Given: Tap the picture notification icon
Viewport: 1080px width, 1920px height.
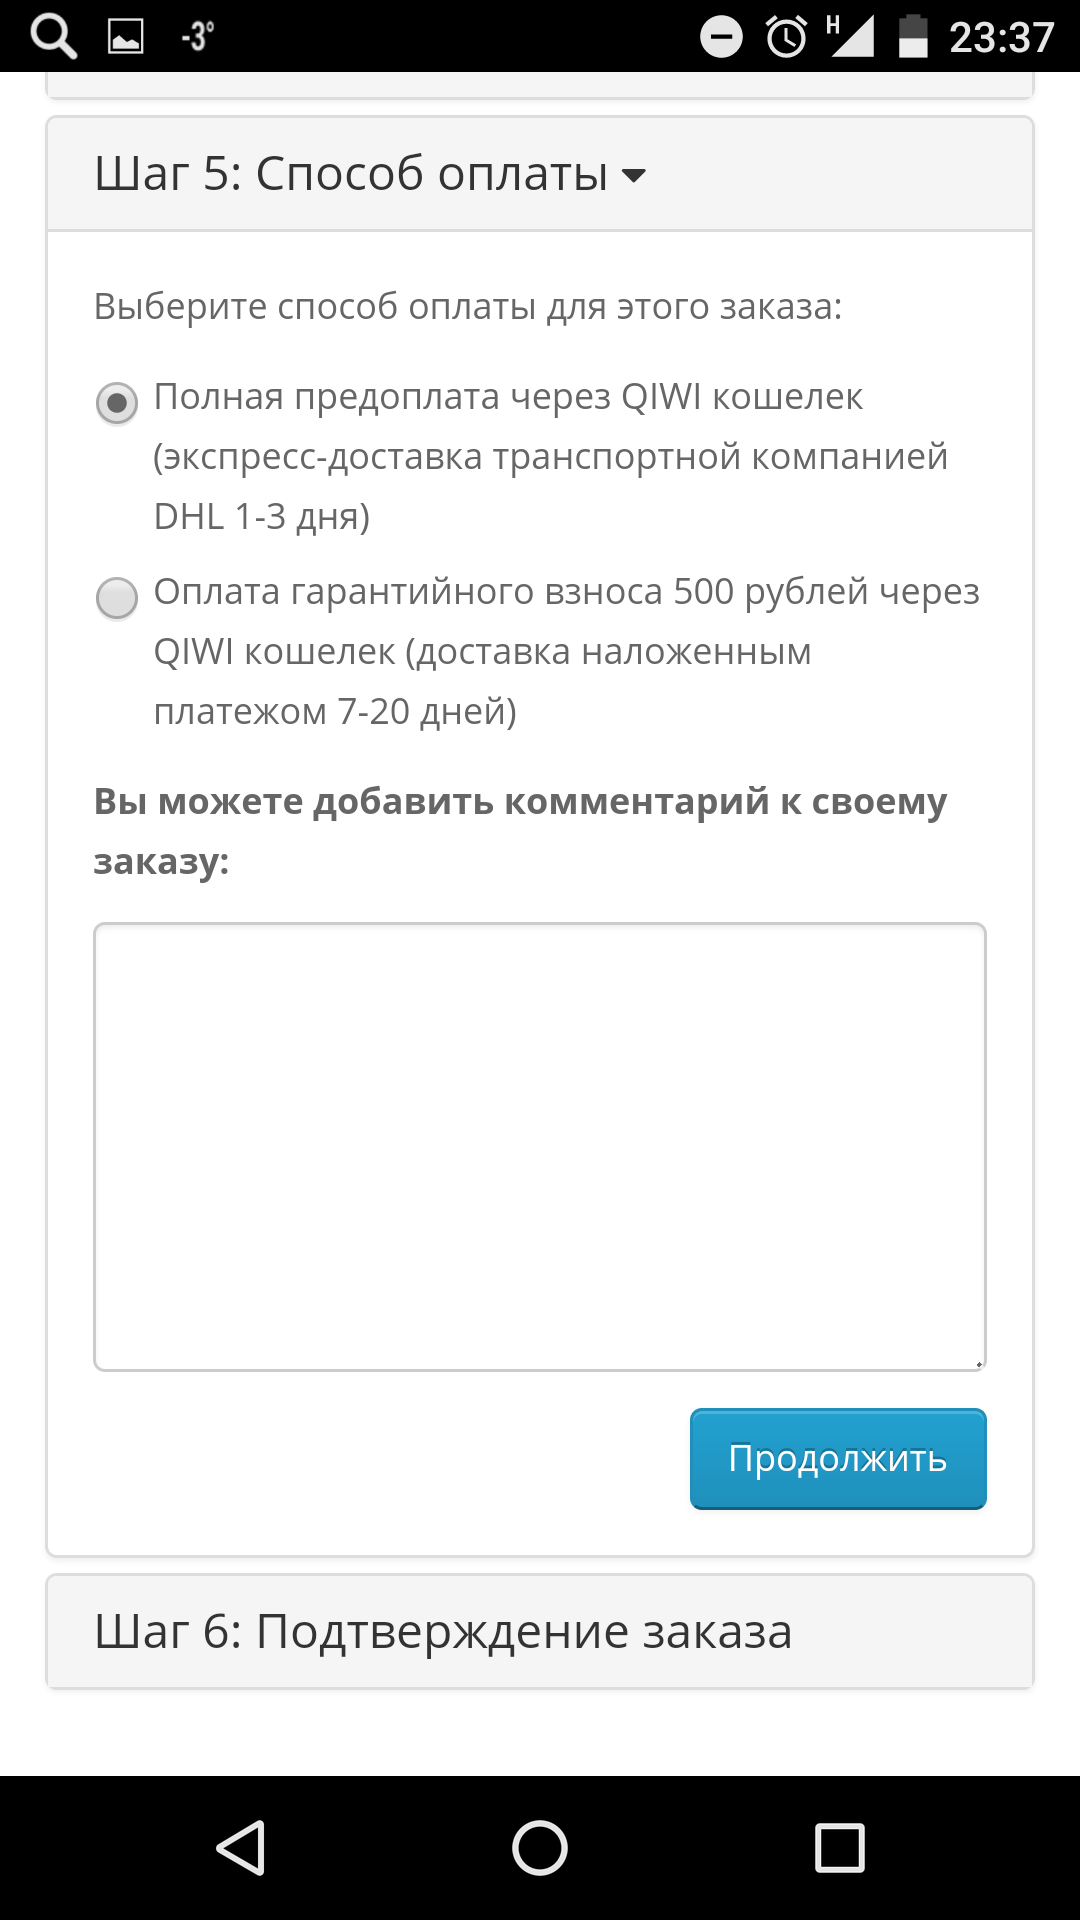Looking at the screenshot, I should point(126,37).
